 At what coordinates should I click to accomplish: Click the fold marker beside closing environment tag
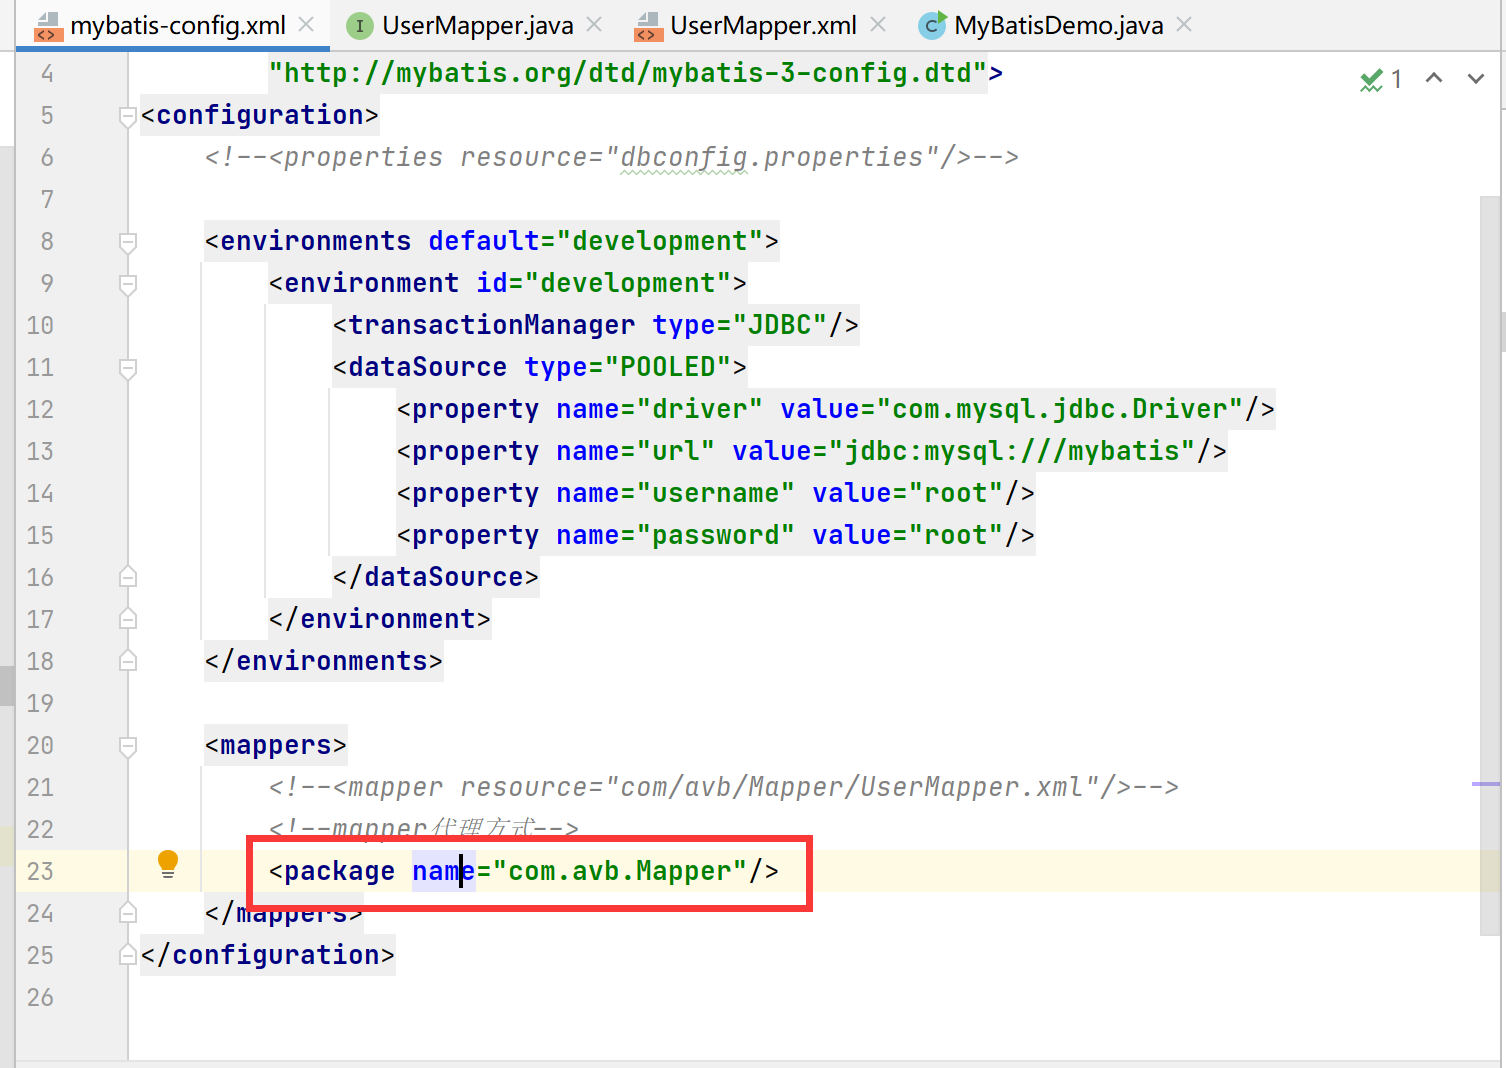pyautogui.click(x=128, y=619)
